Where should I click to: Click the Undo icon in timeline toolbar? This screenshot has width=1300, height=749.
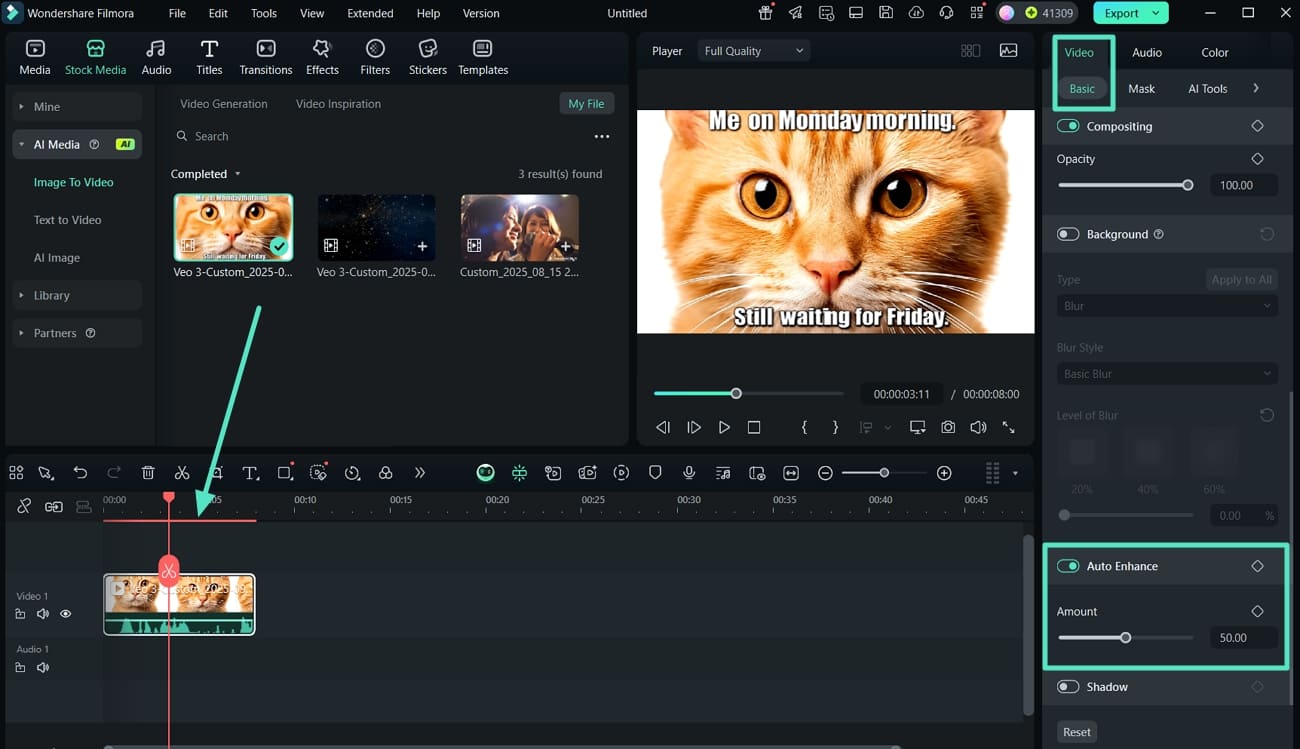80,473
